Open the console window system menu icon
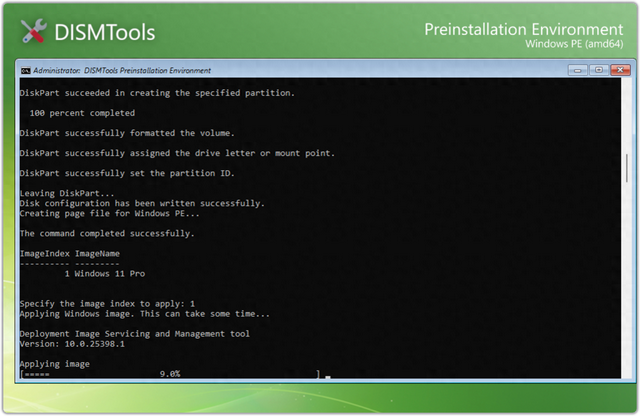The image size is (640, 416). pos(26,71)
